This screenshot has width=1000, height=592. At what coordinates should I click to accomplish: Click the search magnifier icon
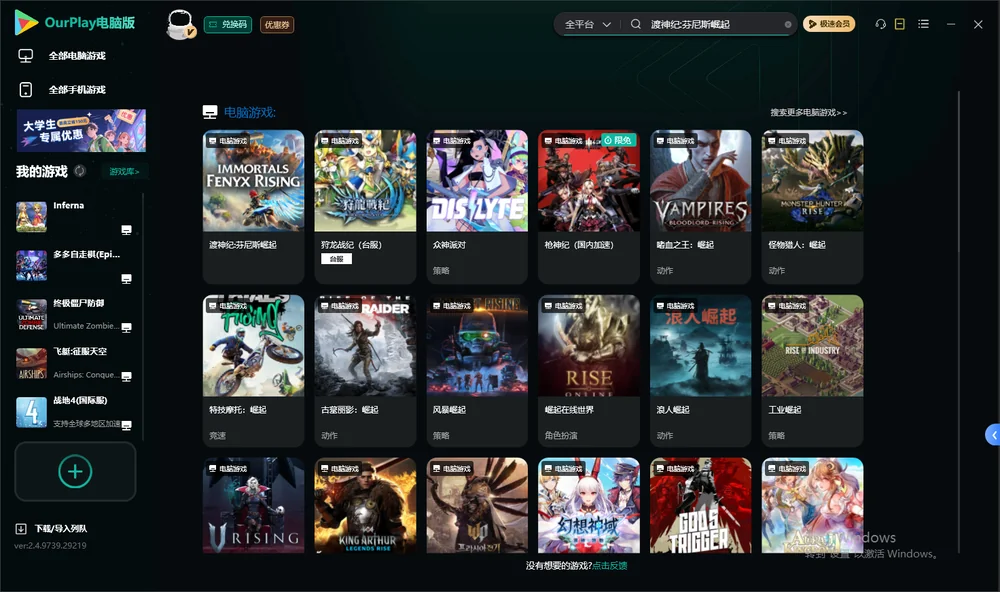tap(636, 24)
